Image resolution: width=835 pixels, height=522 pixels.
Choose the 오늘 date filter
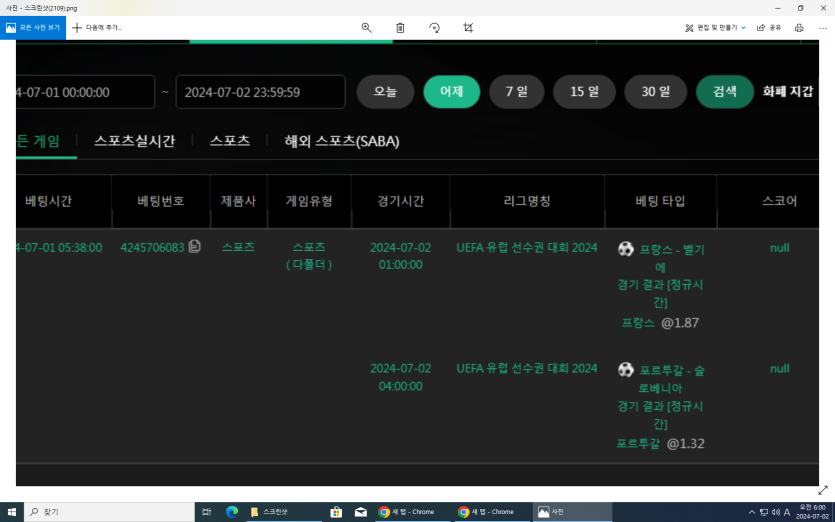385,92
